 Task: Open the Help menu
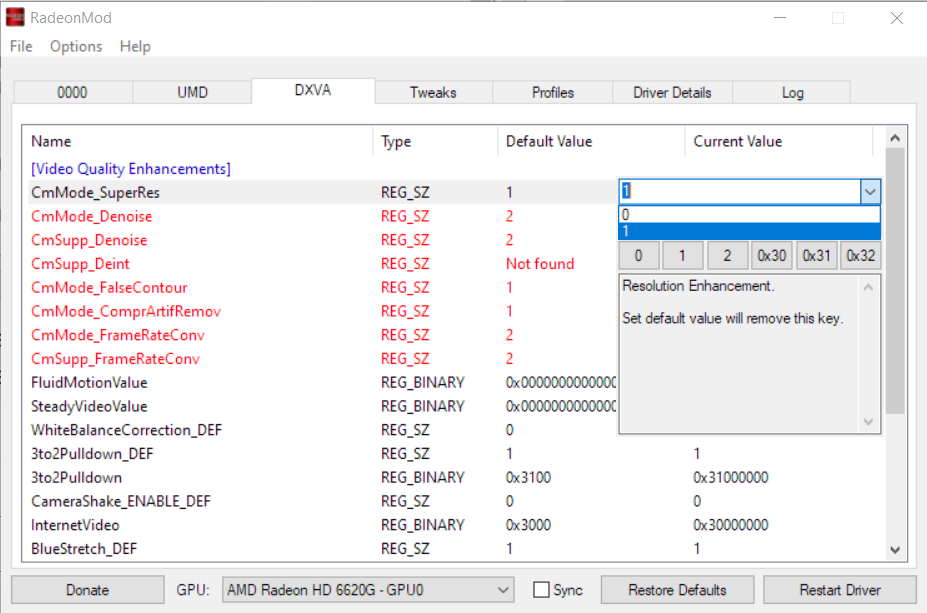pos(135,46)
